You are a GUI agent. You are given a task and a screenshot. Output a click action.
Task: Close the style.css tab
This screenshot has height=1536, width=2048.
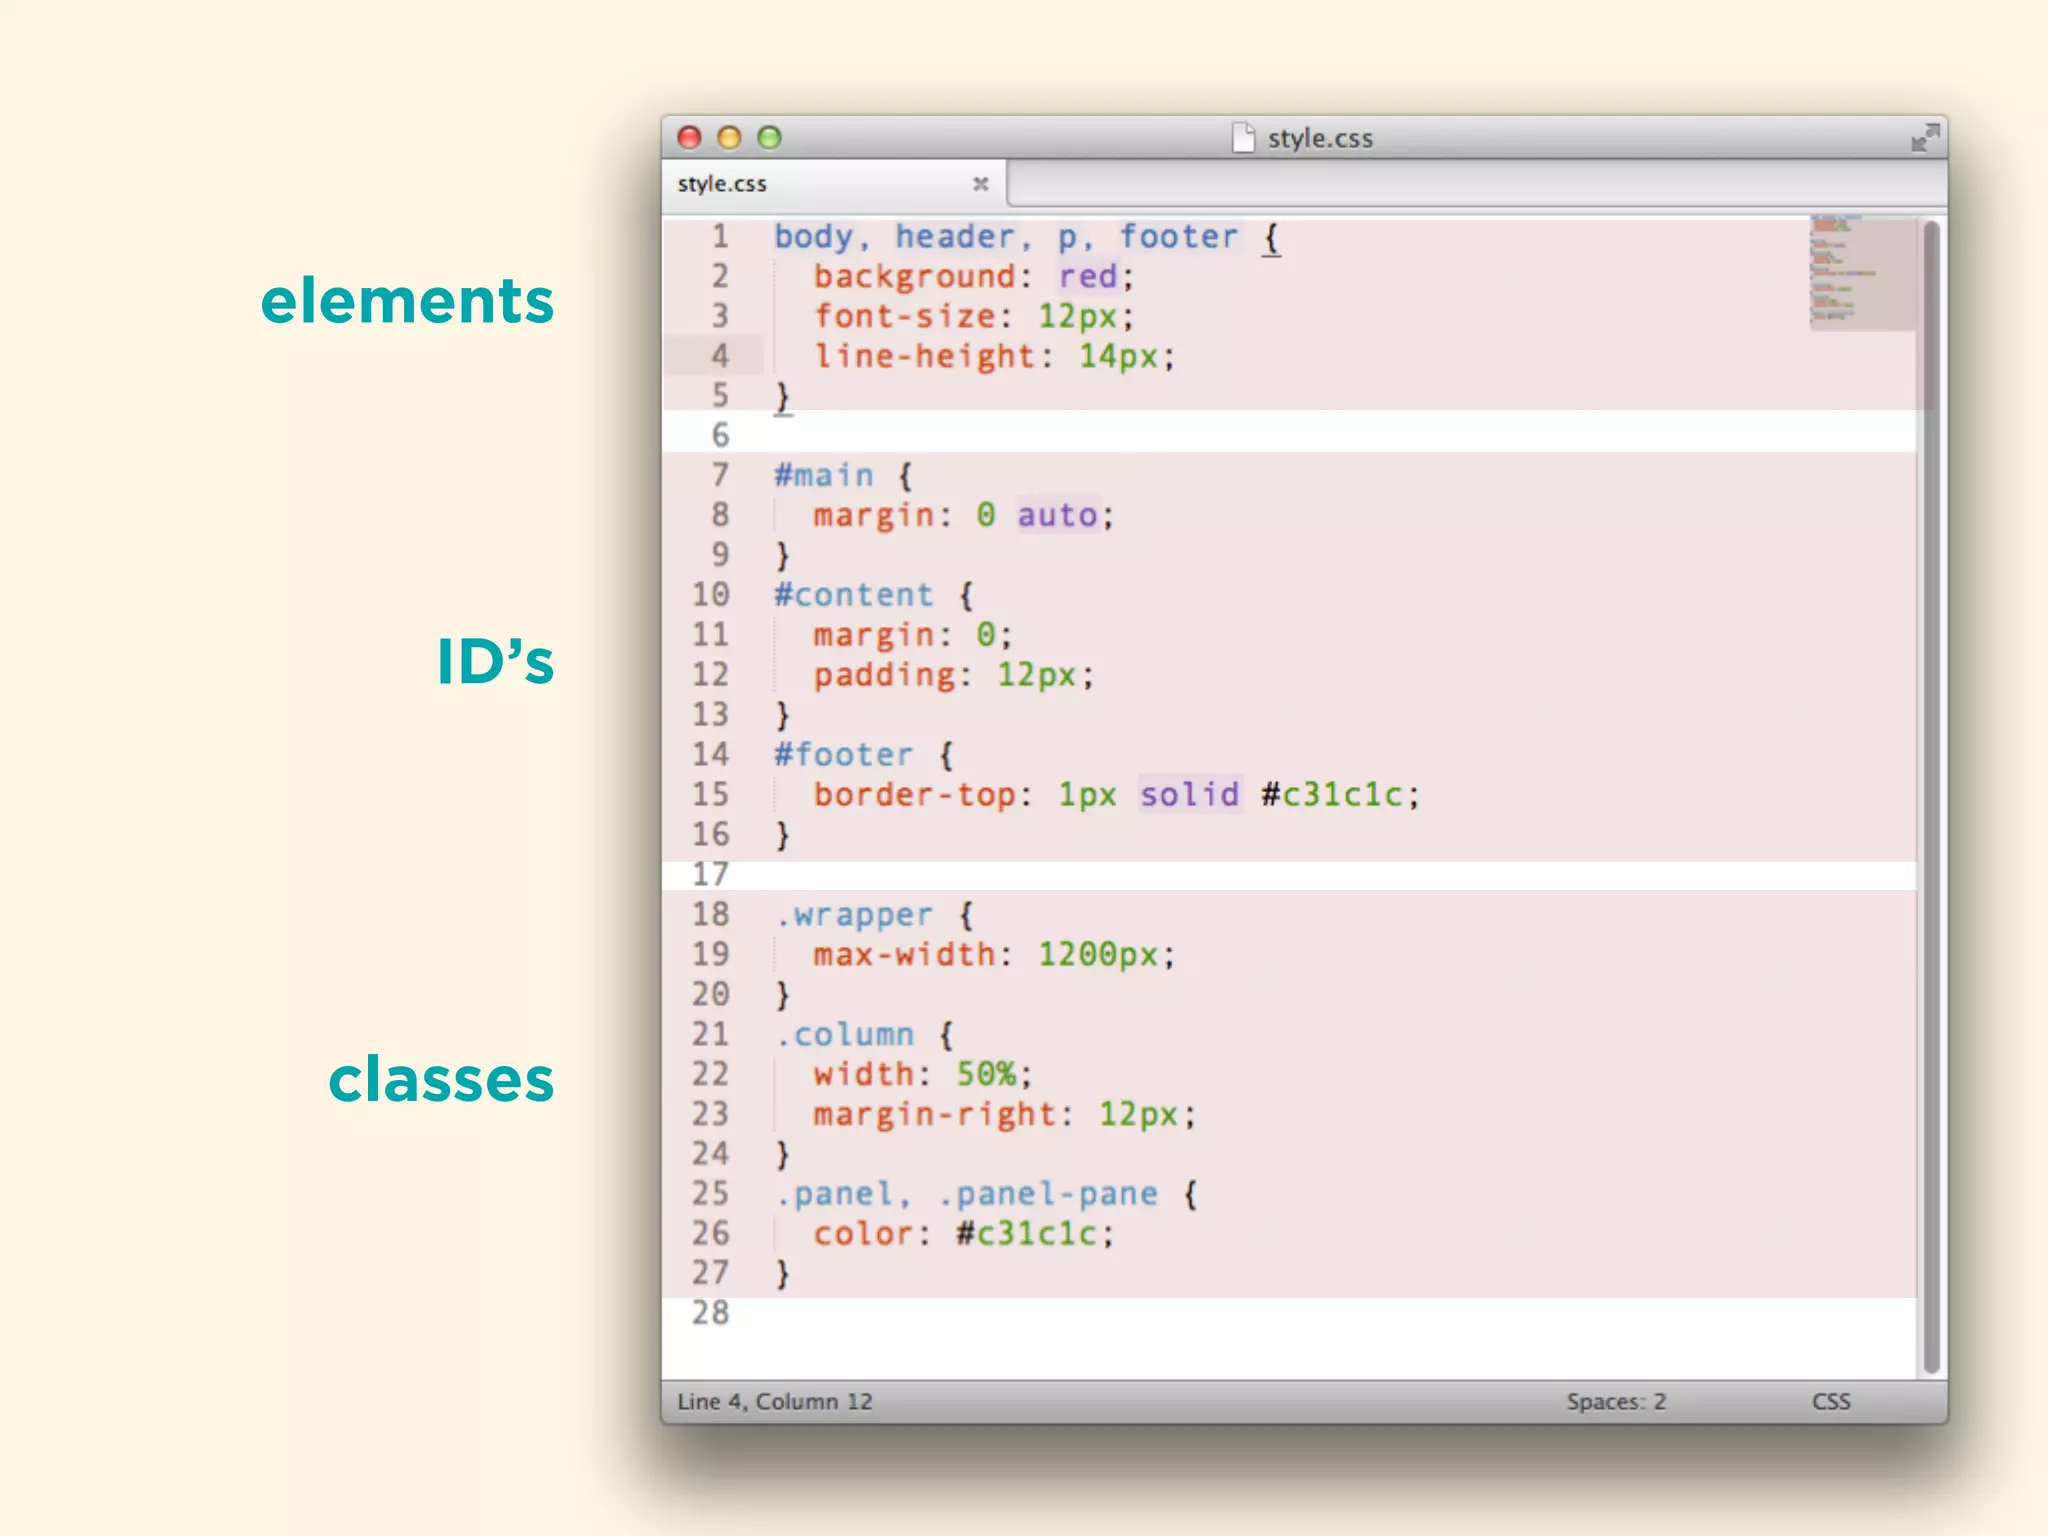tap(980, 184)
